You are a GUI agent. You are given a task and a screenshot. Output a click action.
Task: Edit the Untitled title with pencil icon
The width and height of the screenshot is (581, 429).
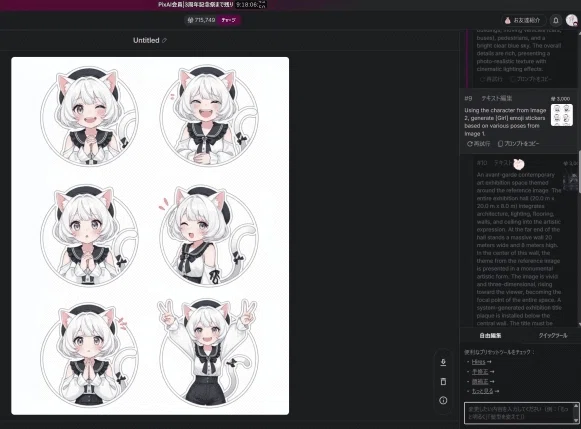point(165,40)
